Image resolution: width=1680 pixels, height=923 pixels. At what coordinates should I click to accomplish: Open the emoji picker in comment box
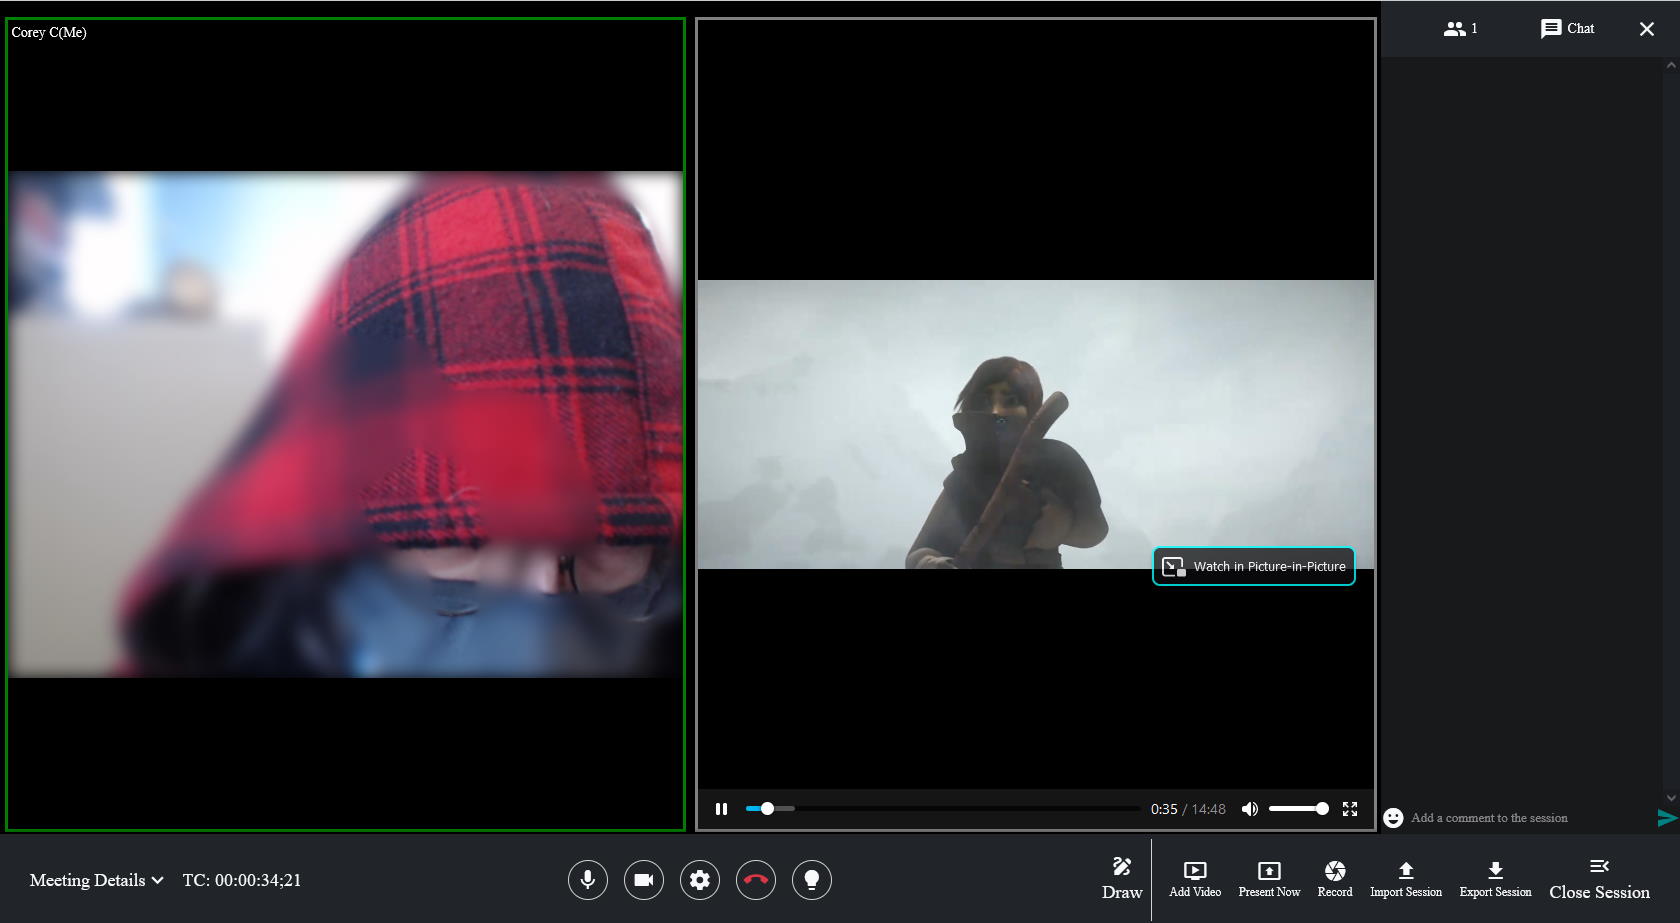pos(1393,818)
